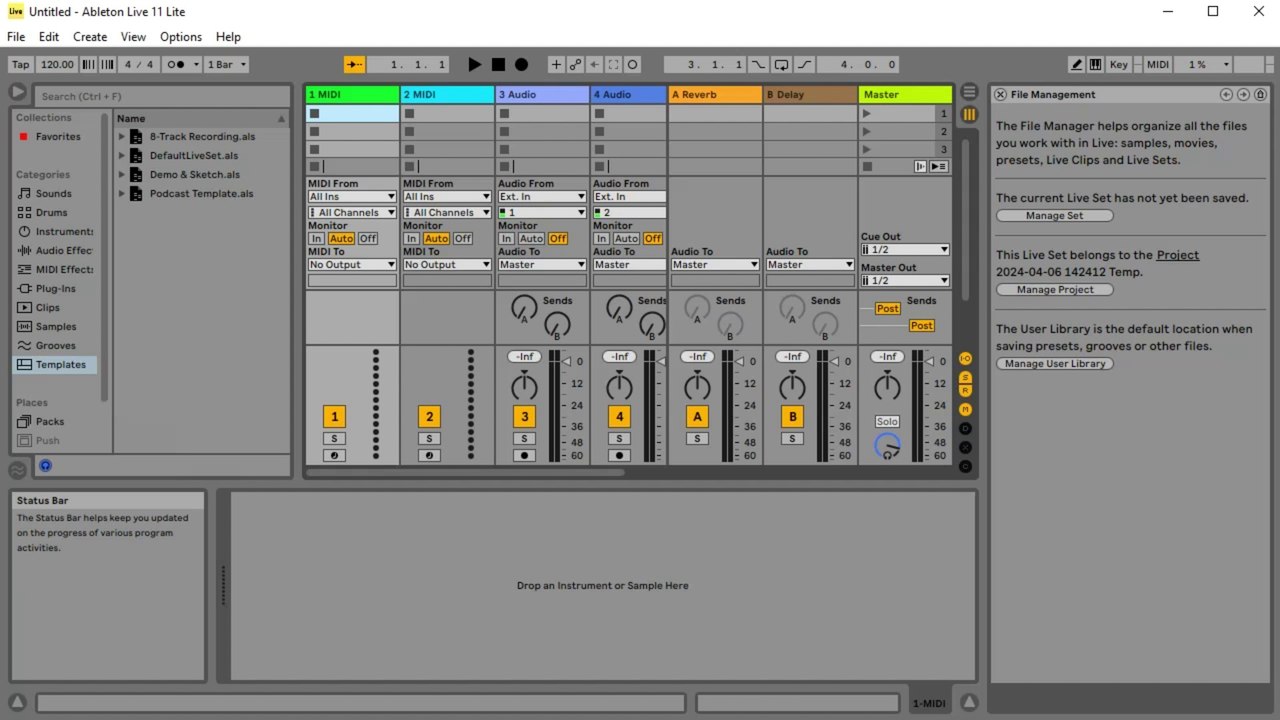Toggle the Follow playback button
This screenshot has height=720, width=1280.
(354, 64)
